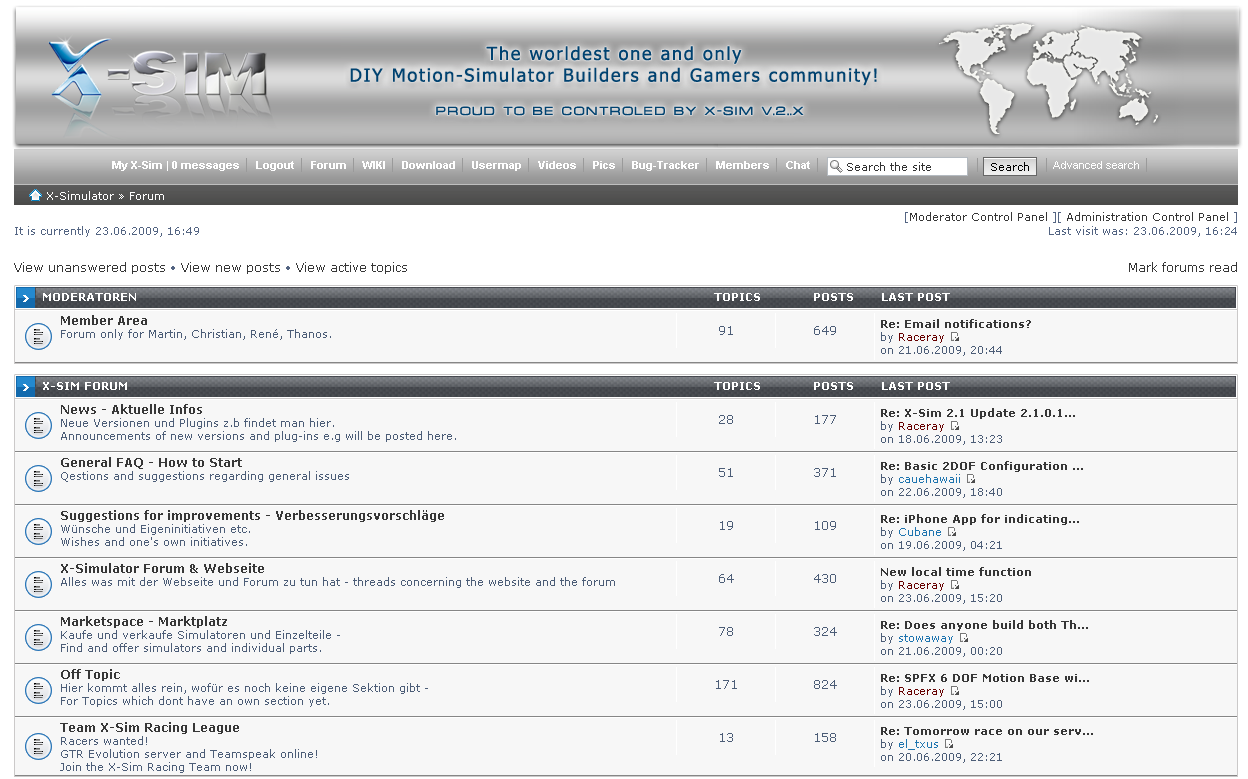This screenshot has width=1248, height=779.
Task: Click View active topics
Action: [x=352, y=268]
